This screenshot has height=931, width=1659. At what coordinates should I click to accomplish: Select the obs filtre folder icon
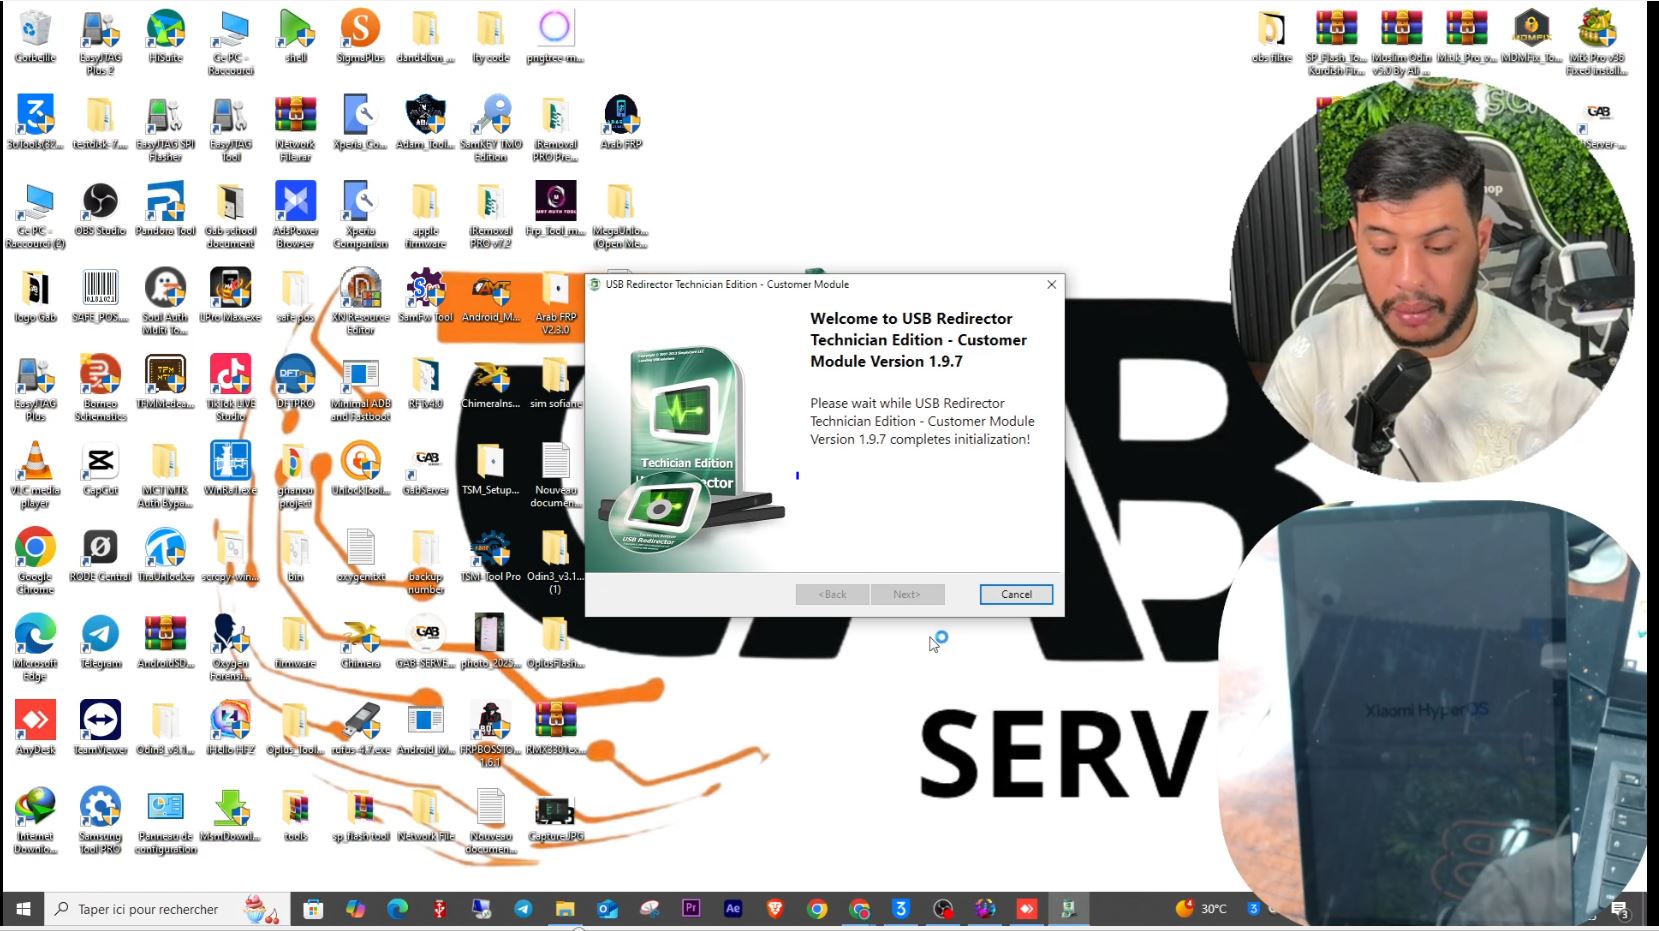click(x=1272, y=37)
